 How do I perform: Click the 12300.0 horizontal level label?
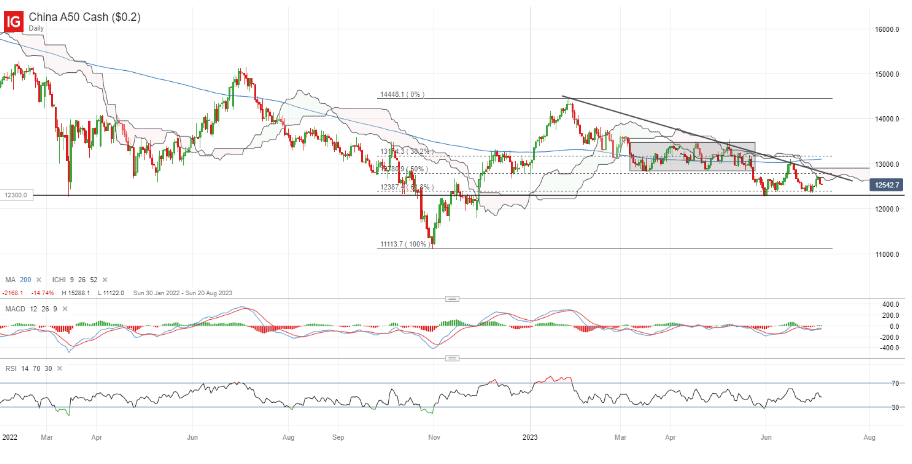tap(15, 195)
